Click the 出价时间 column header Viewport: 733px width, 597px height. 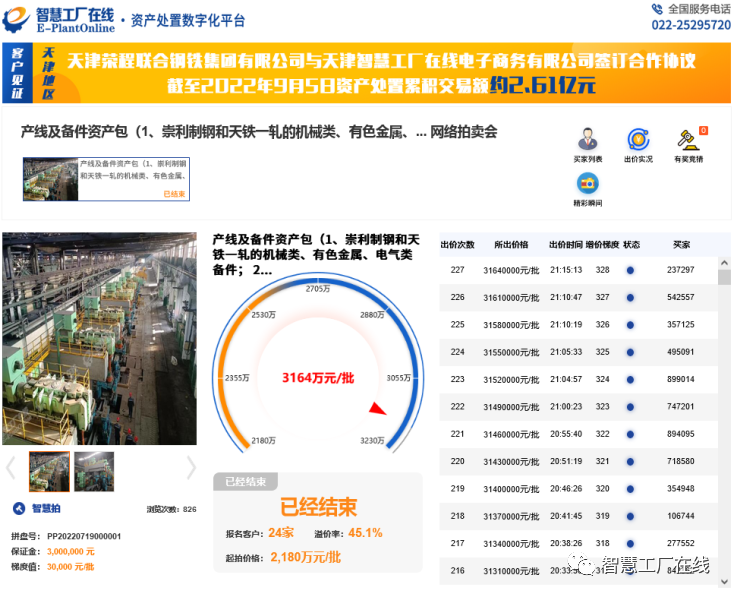[x=565, y=245]
